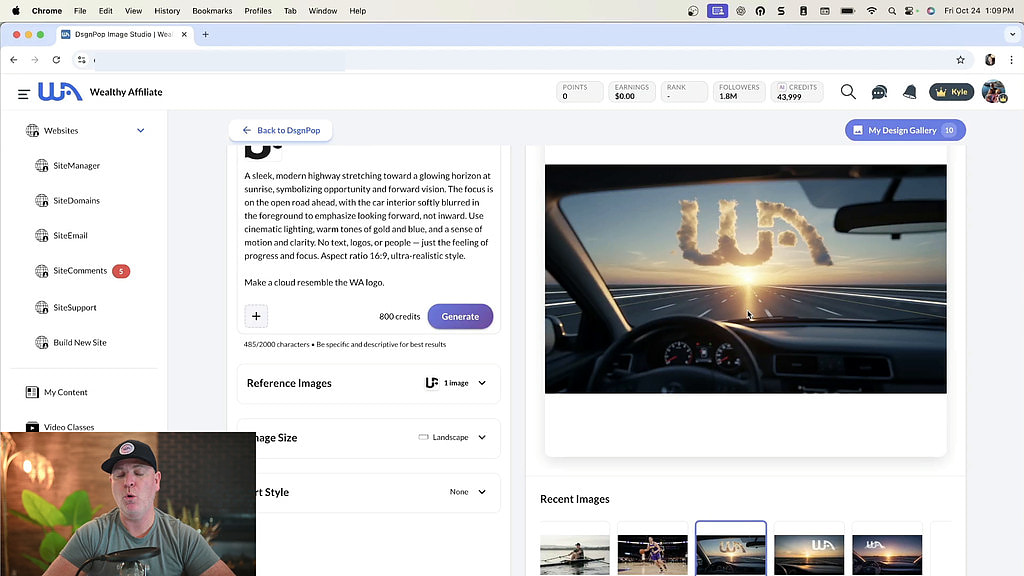
Task: Open SiteManager from the sidebar
Action: coord(76,166)
